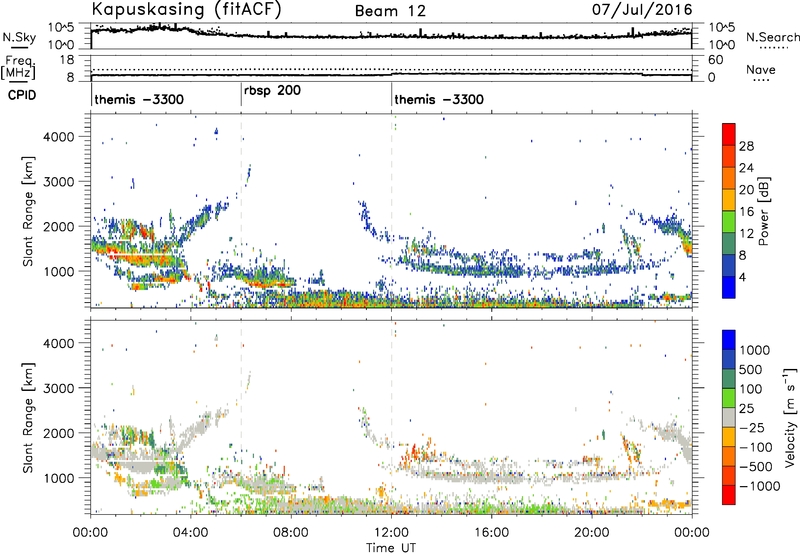Click the -25 tick label on Velocity colorbar
800x554 pixels.
click(x=752, y=427)
